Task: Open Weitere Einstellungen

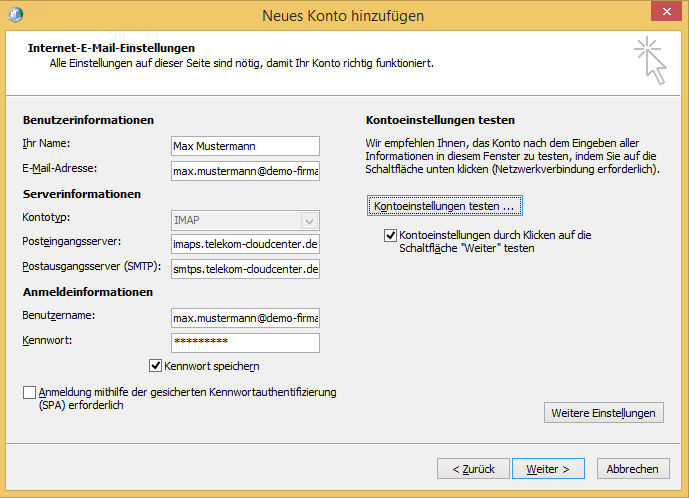Action: [603, 413]
